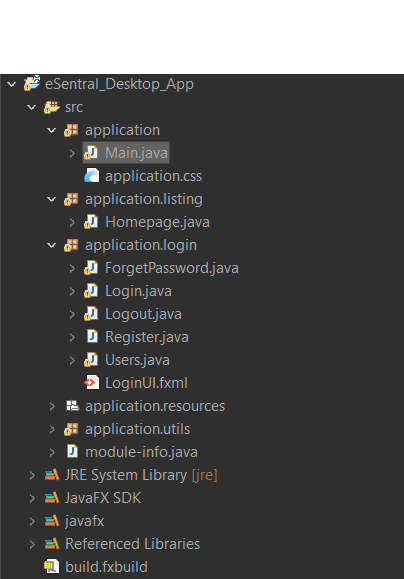Expand the Main.java node

pyautogui.click(x=72, y=153)
